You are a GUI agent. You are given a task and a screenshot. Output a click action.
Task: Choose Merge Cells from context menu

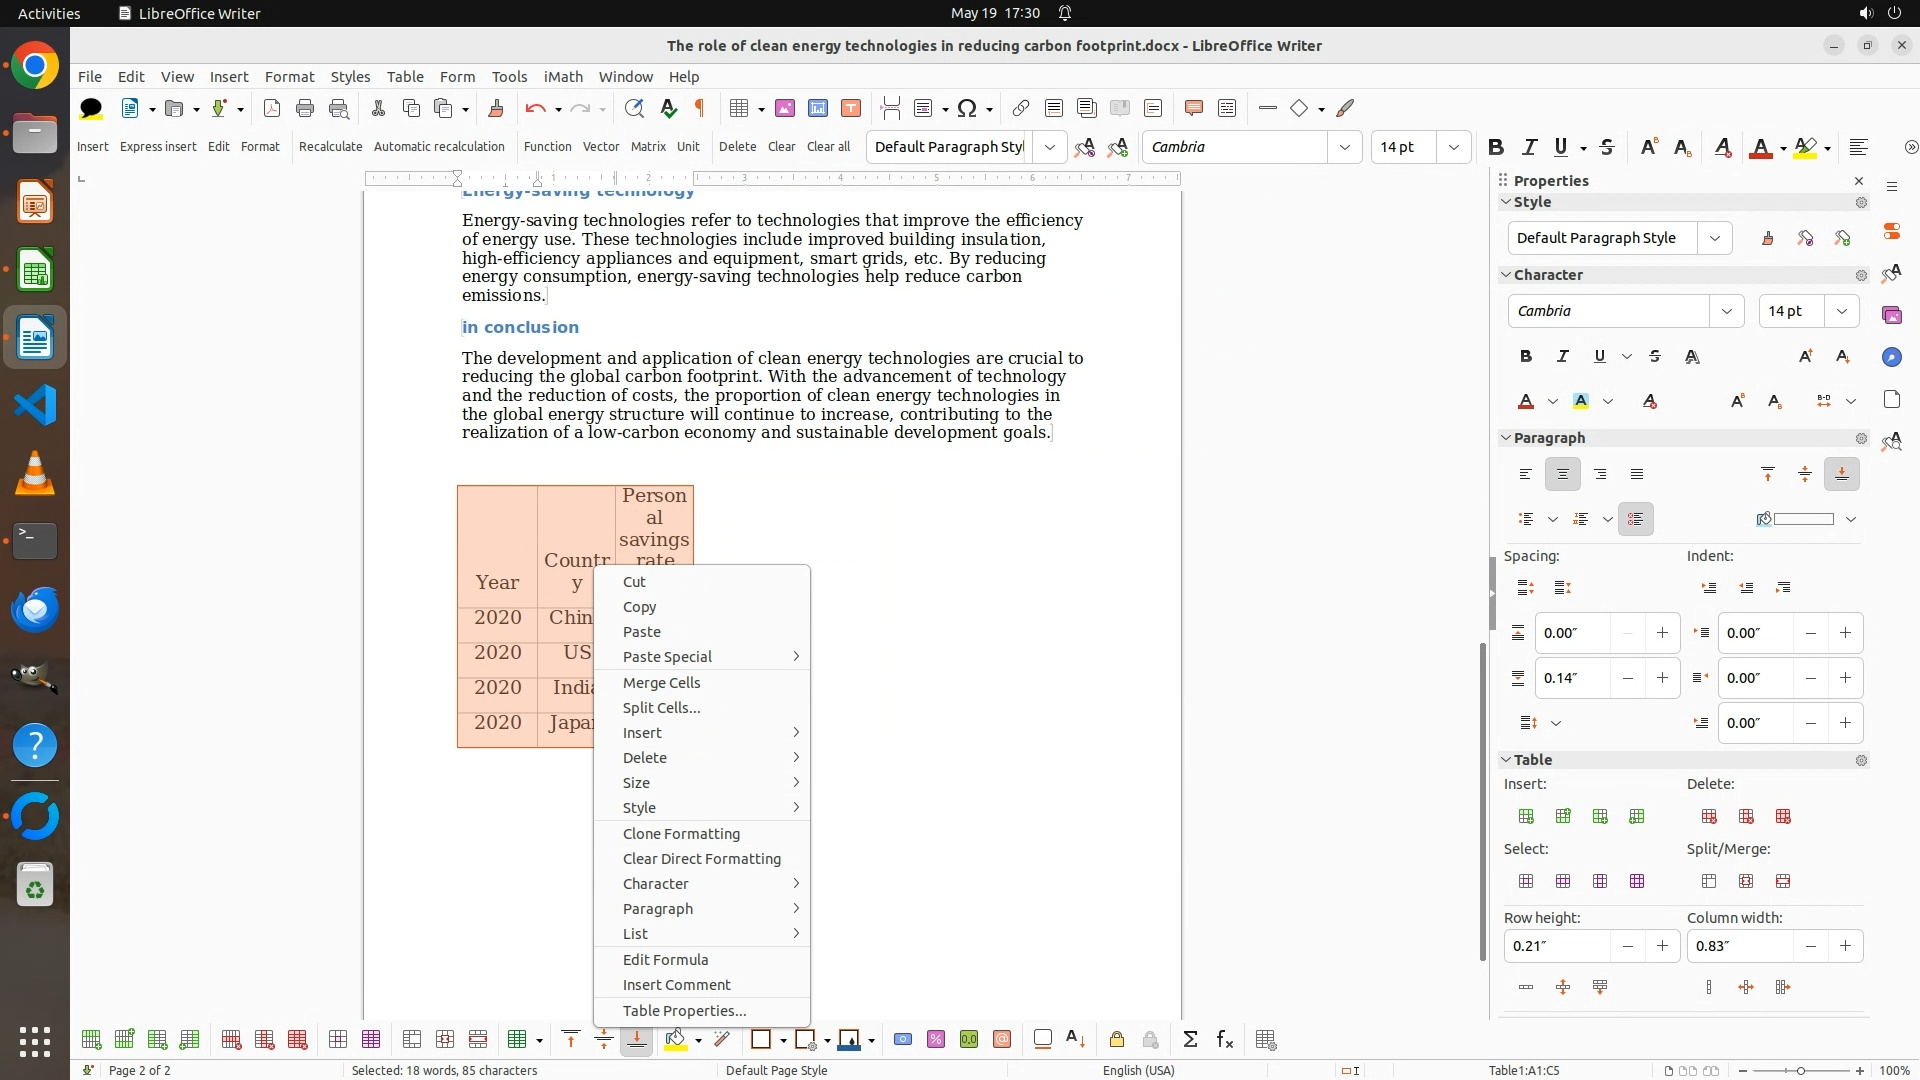tap(661, 682)
